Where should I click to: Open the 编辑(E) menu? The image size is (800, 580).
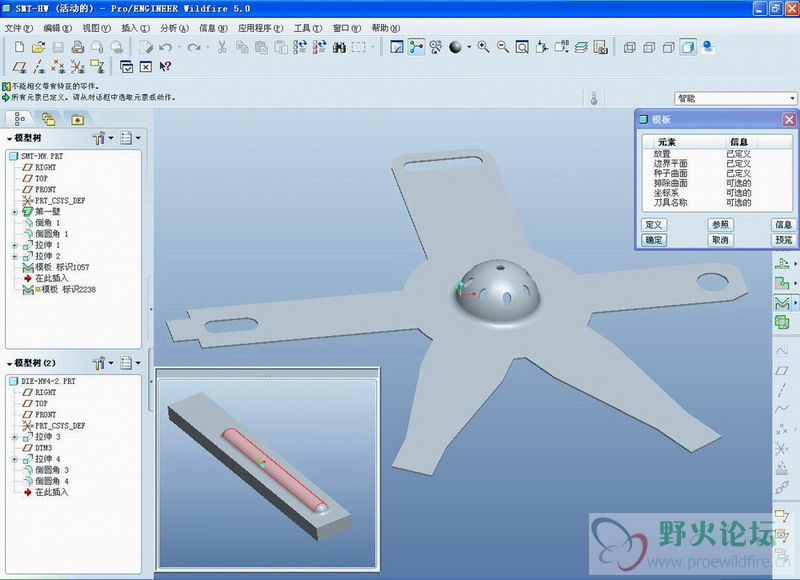tap(57, 28)
